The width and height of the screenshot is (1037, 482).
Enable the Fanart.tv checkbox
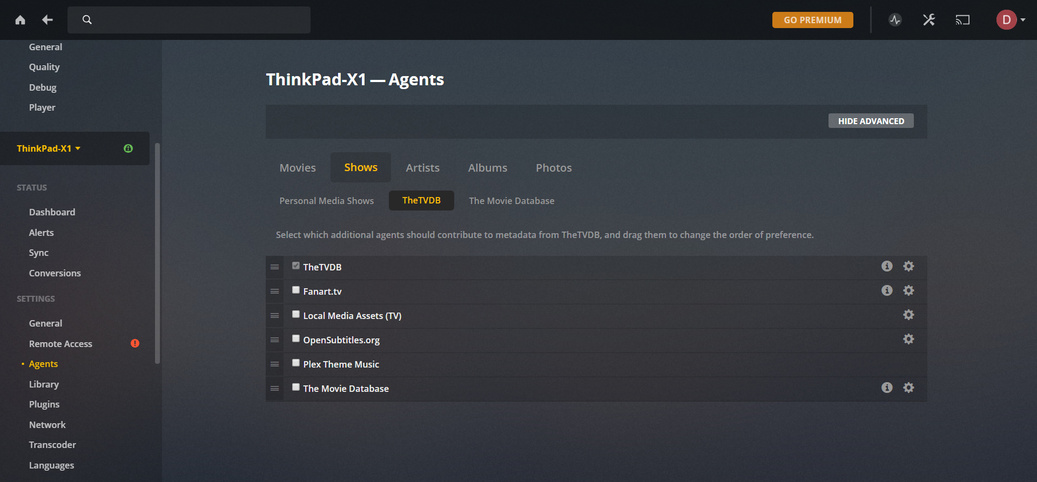coord(296,290)
